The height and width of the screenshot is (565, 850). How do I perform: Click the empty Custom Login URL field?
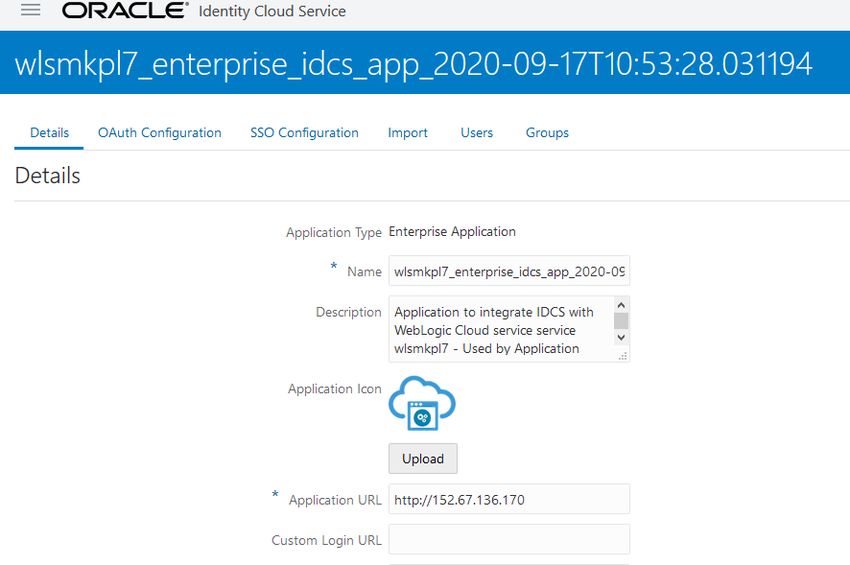[509, 539]
